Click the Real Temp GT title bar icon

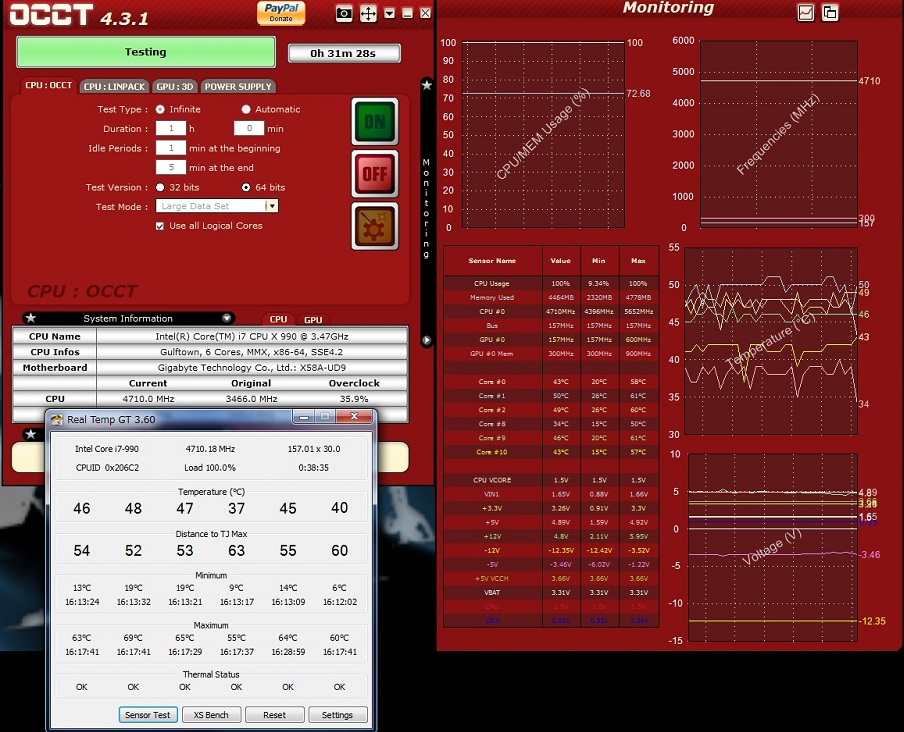pyautogui.click(x=56, y=420)
